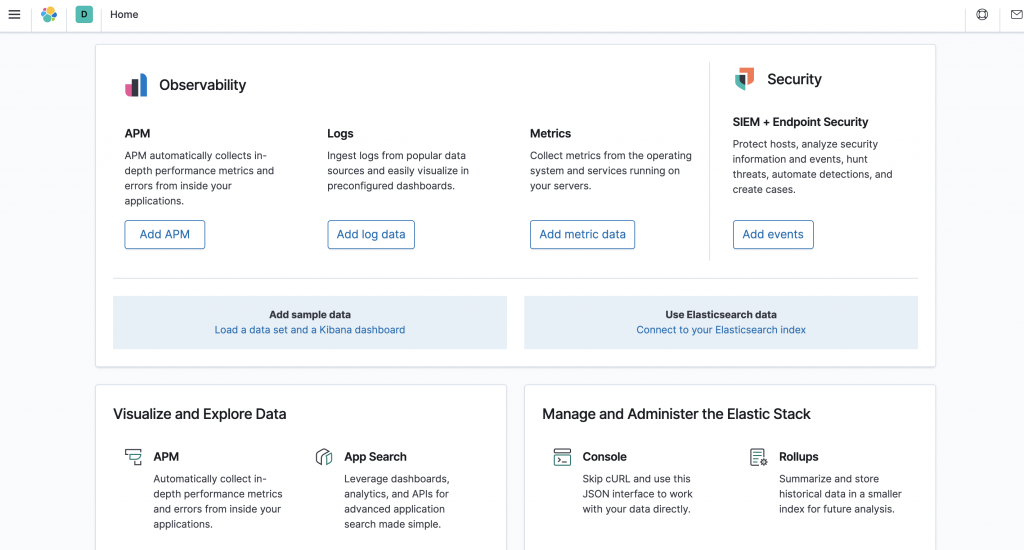Click the Add APM button
This screenshot has width=1024, height=550.
165,235
